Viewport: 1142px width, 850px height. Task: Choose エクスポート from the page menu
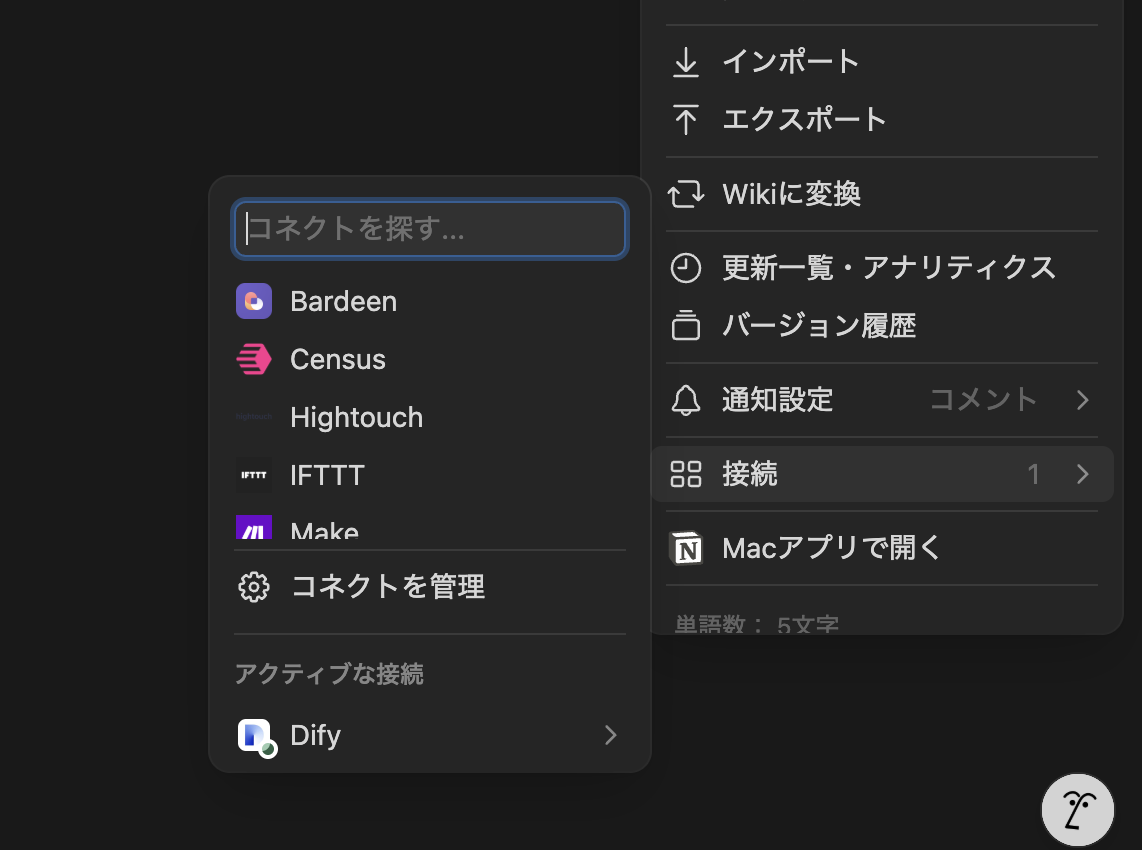coord(882,119)
